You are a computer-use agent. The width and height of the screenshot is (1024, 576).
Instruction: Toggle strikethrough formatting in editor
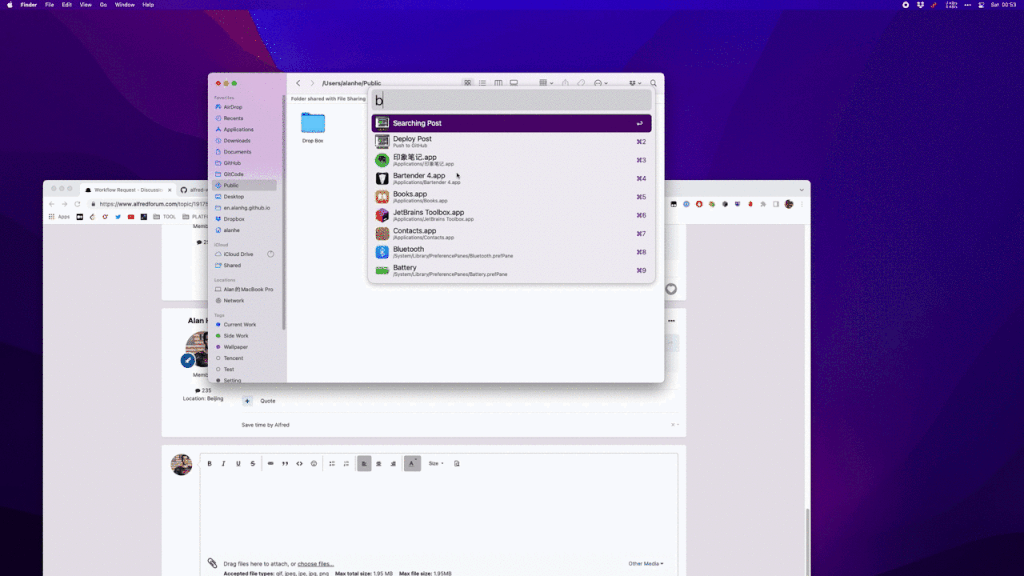[252, 463]
